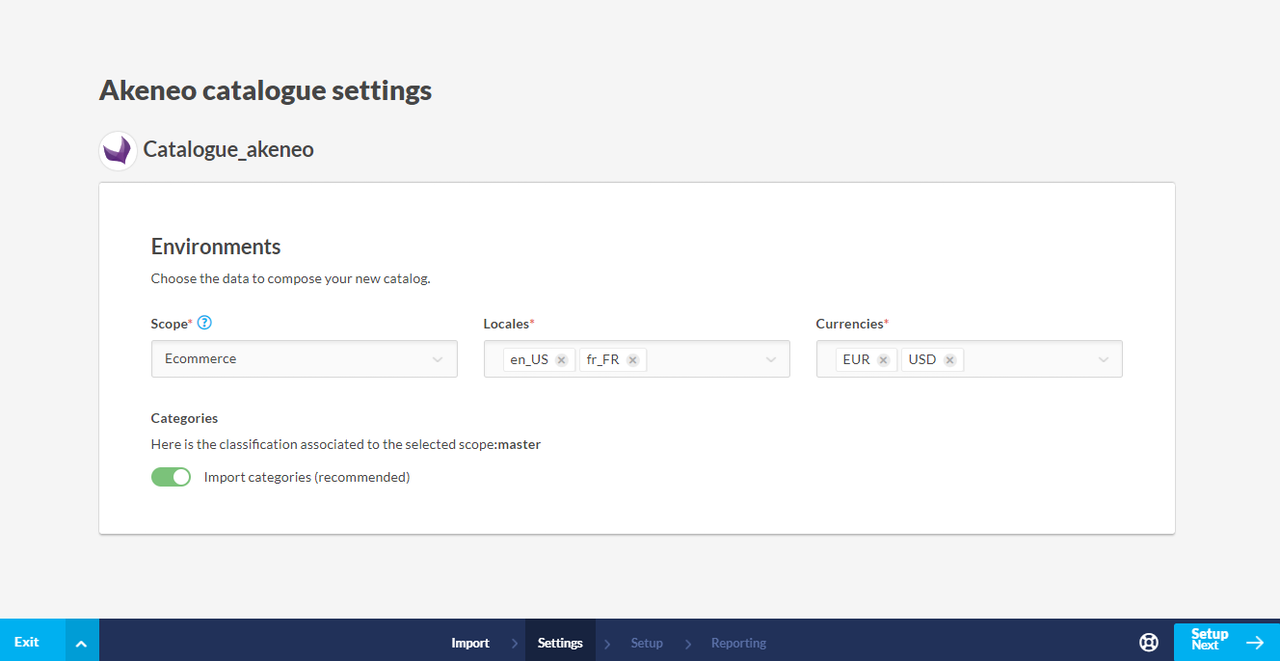Select the Settings step tab

click(x=560, y=643)
